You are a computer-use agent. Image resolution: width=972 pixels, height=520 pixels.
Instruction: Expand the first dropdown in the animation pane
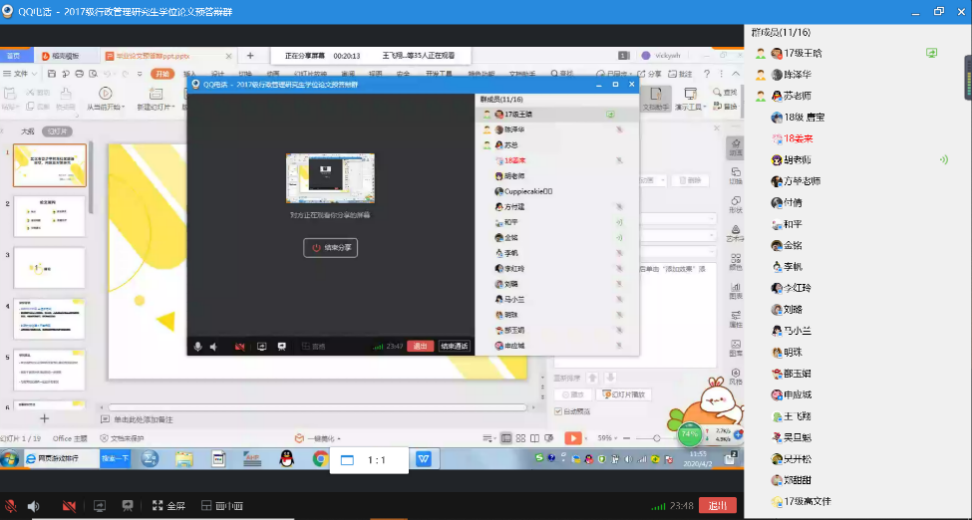coord(710,219)
